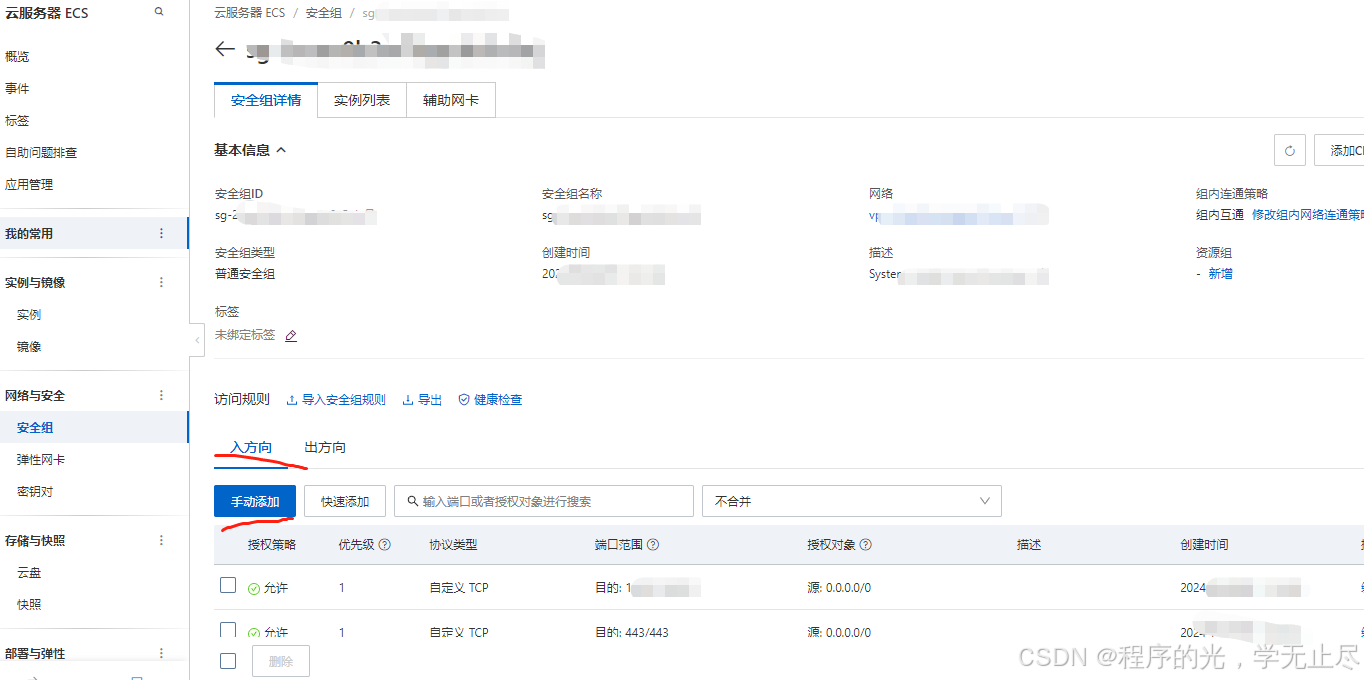Image resolution: width=1364 pixels, height=680 pixels.
Task: Click the 导入安全组规则 import icon
Action: (294, 399)
